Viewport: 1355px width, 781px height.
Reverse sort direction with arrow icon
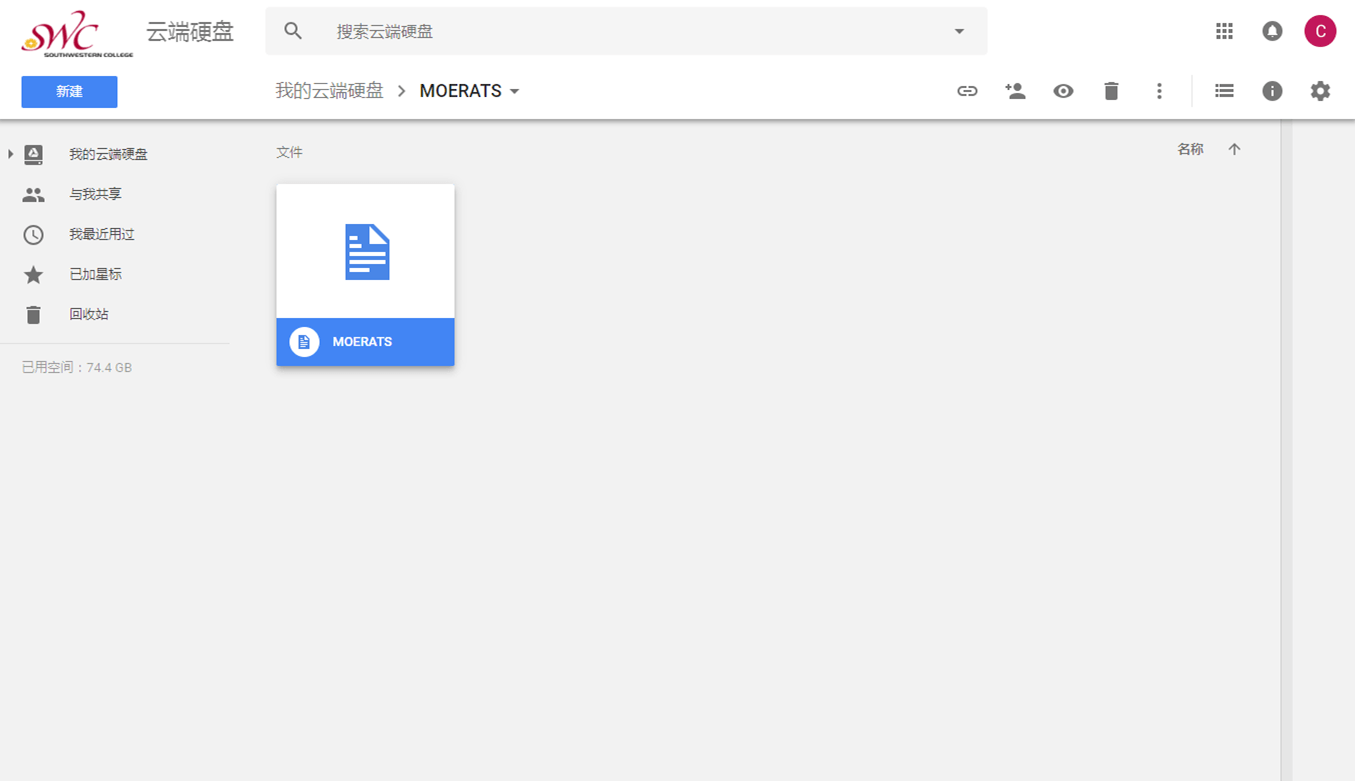point(1234,149)
